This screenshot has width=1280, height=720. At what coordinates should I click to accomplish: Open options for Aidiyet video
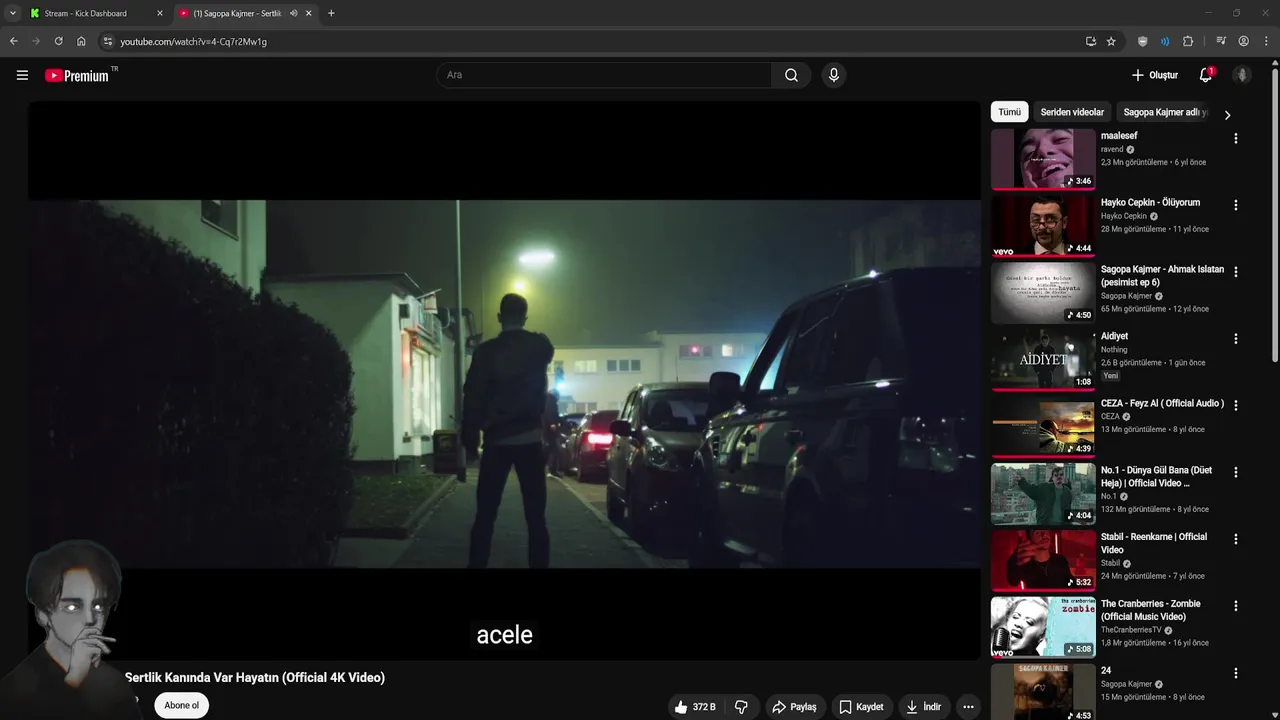pyautogui.click(x=1236, y=339)
